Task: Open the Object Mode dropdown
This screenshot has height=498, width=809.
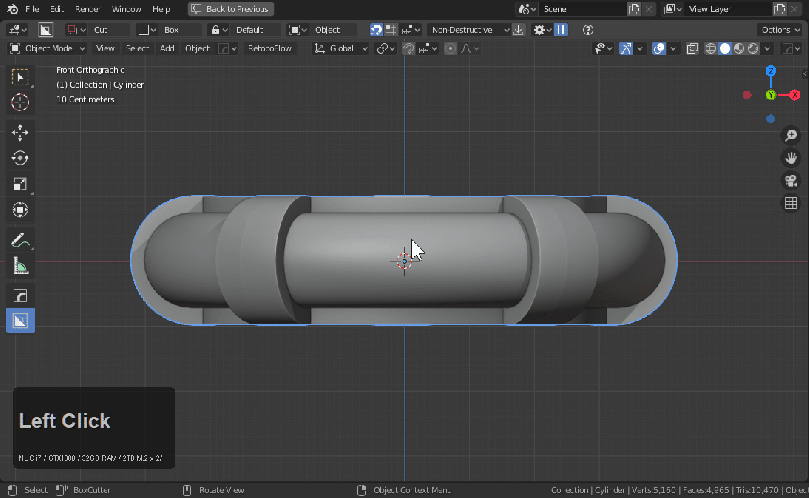Action: (49, 48)
